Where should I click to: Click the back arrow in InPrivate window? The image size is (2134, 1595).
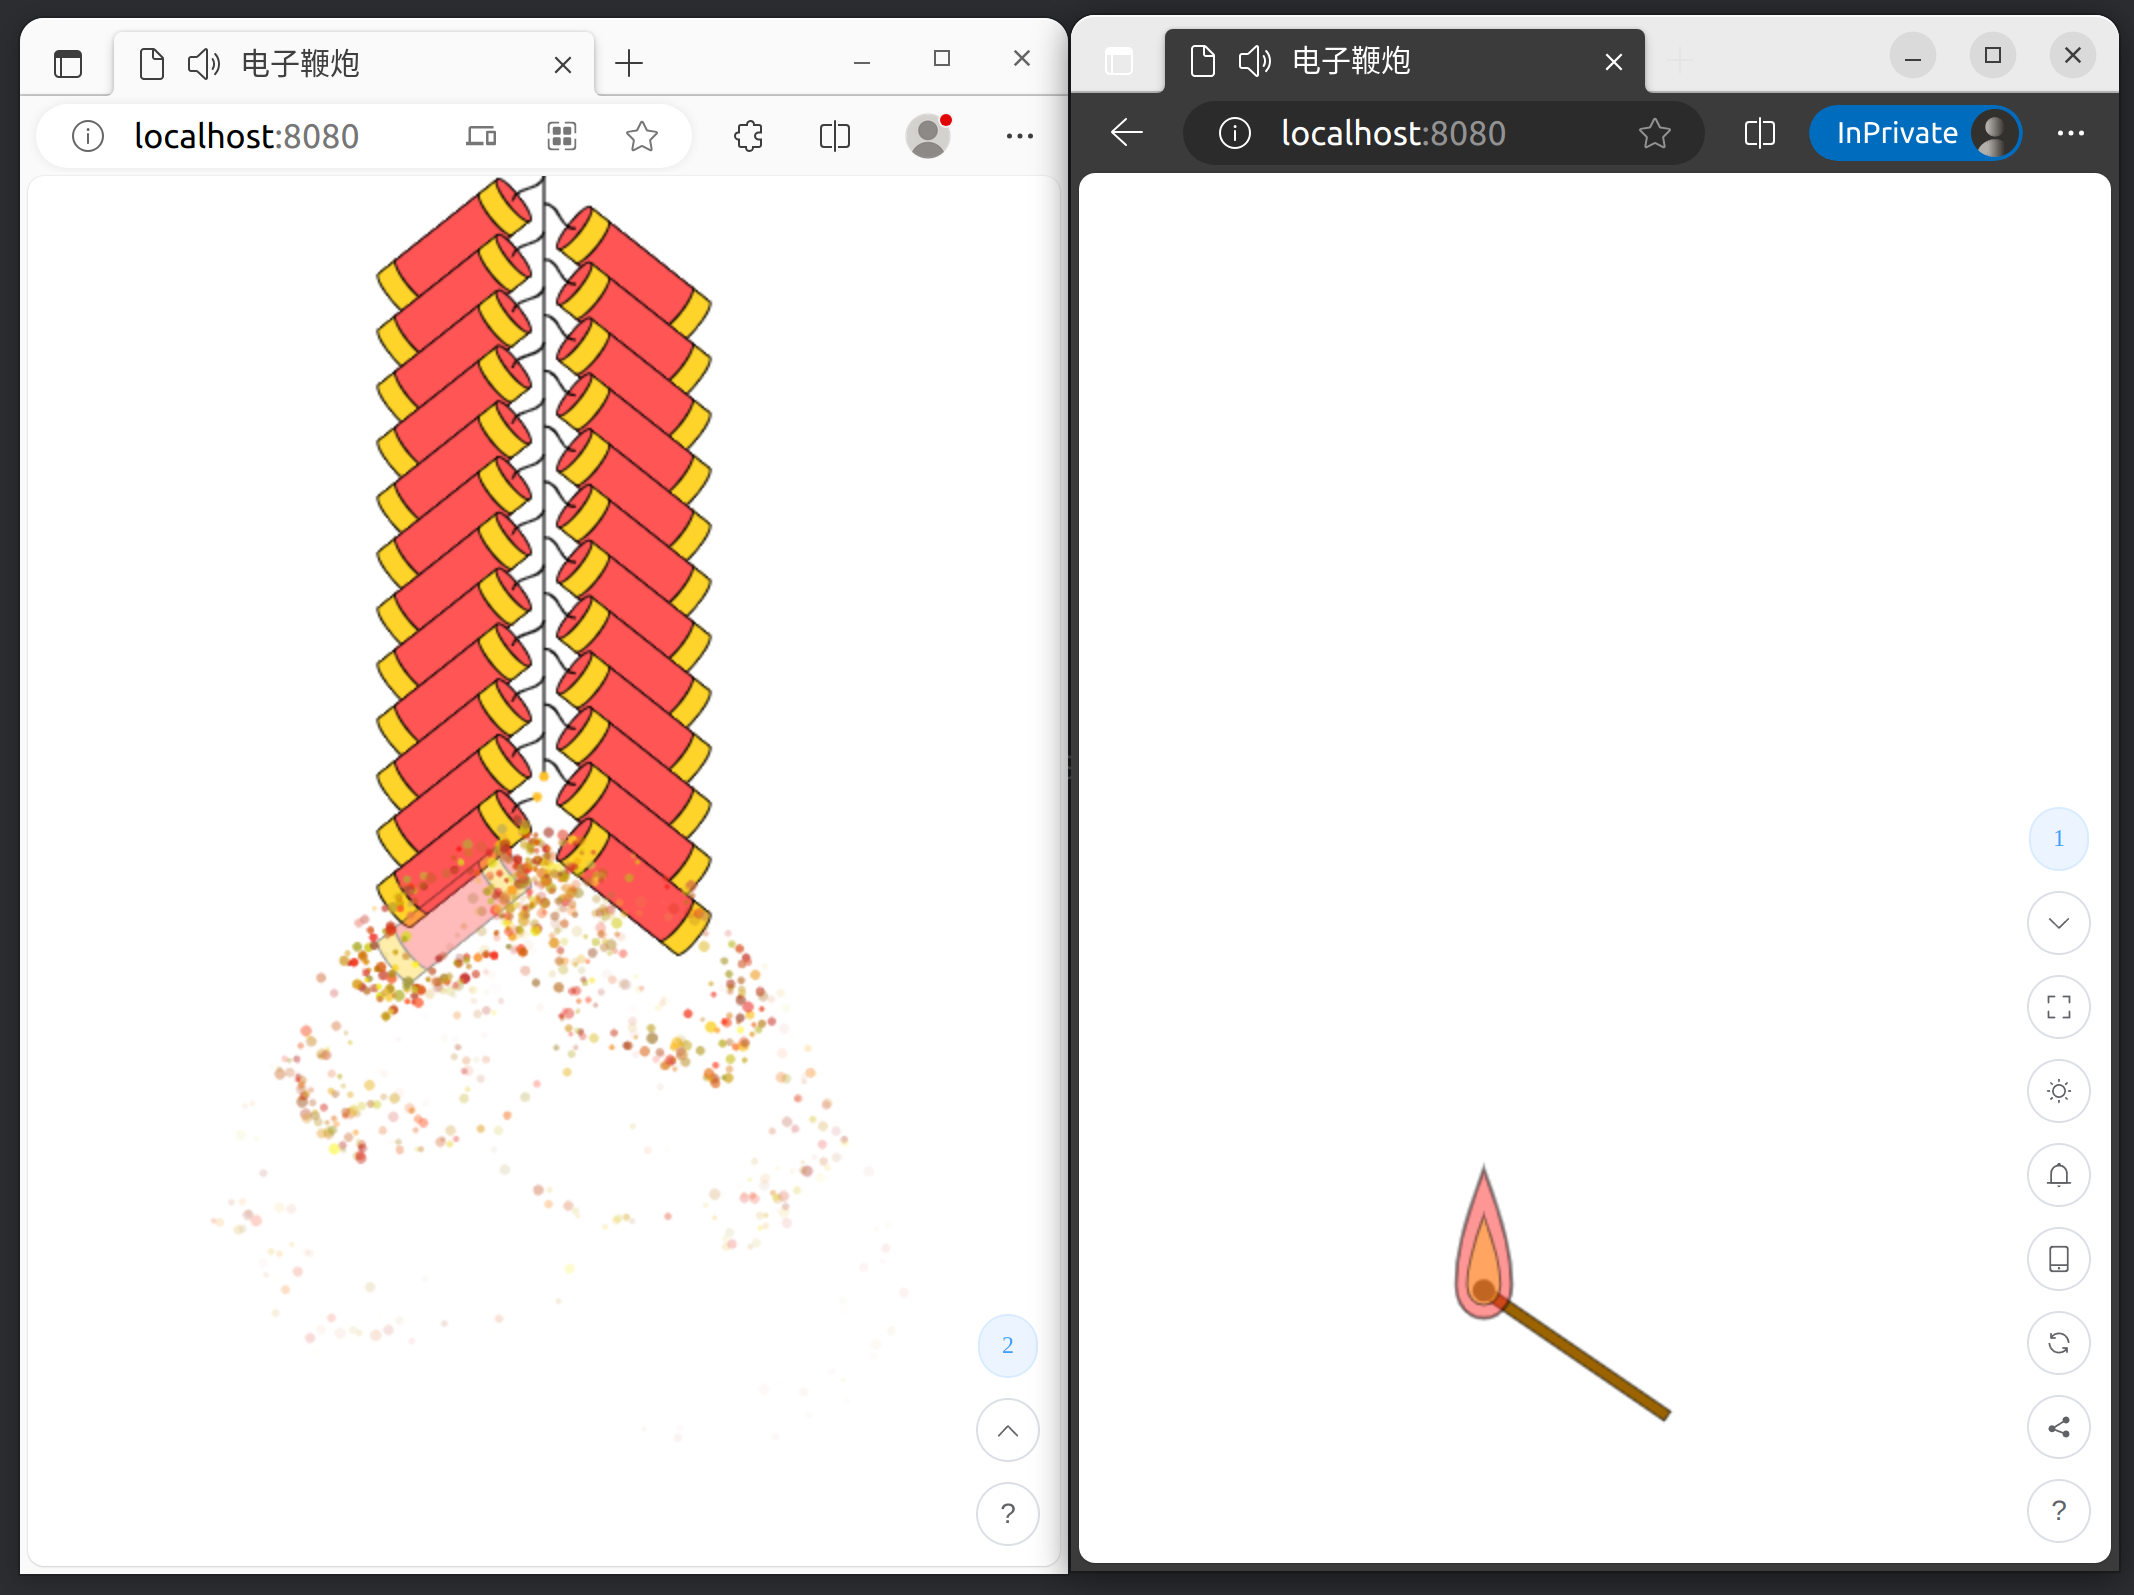click(x=1127, y=133)
